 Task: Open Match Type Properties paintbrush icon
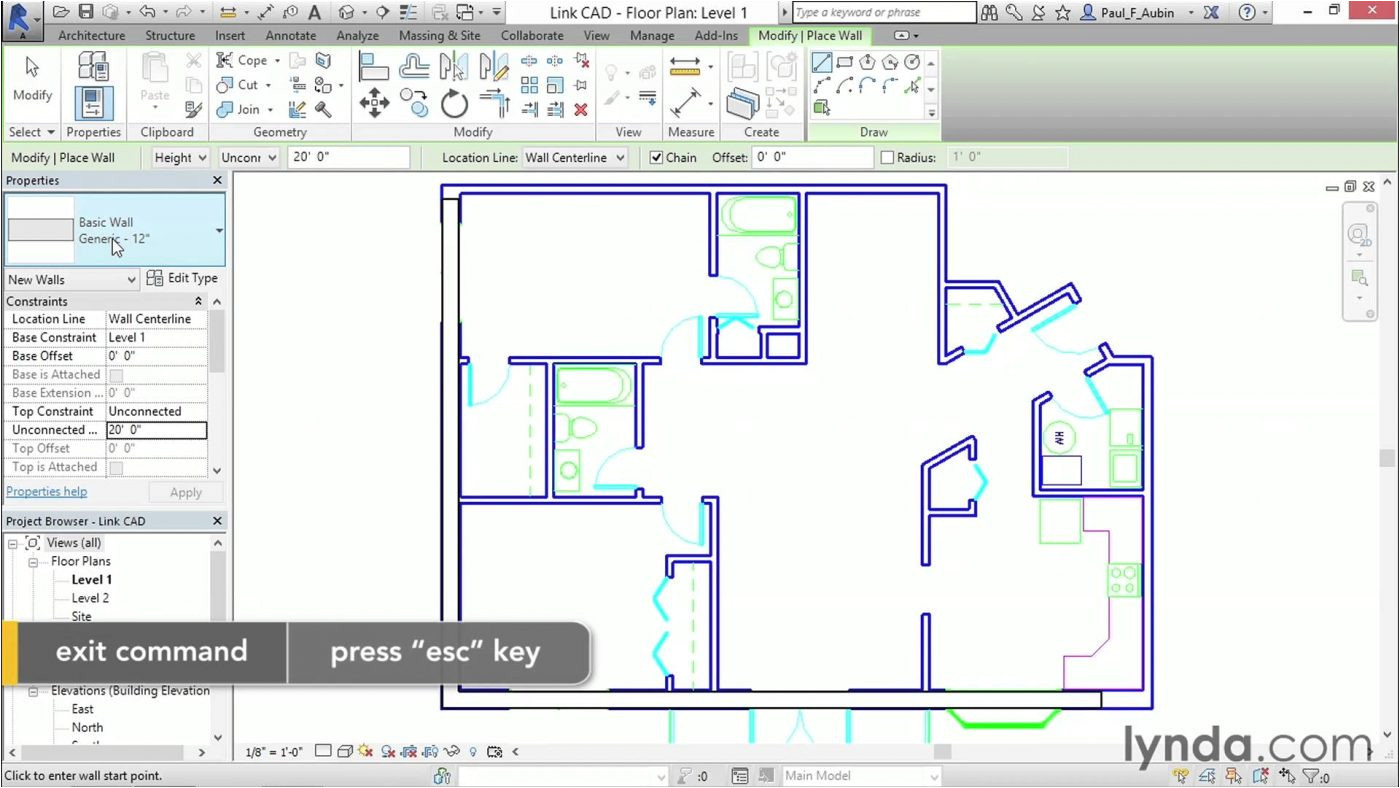pyautogui.click(x=194, y=110)
